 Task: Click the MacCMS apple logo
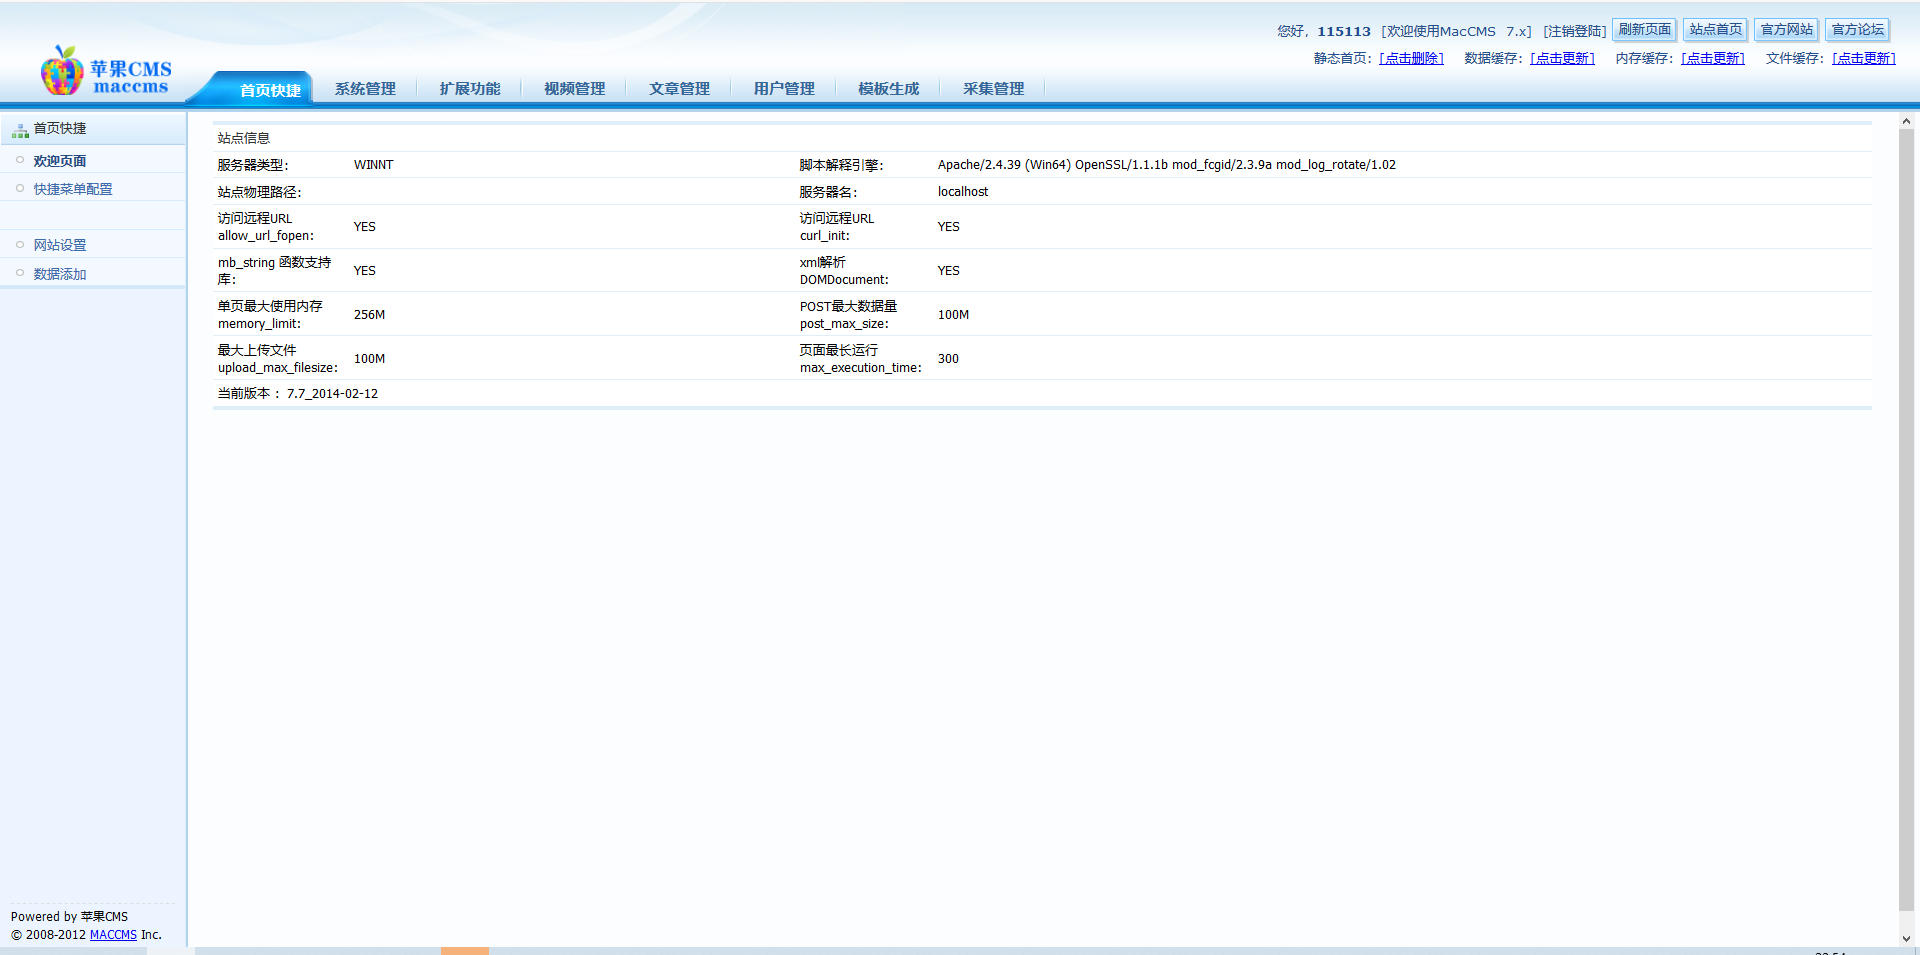[x=62, y=71]
